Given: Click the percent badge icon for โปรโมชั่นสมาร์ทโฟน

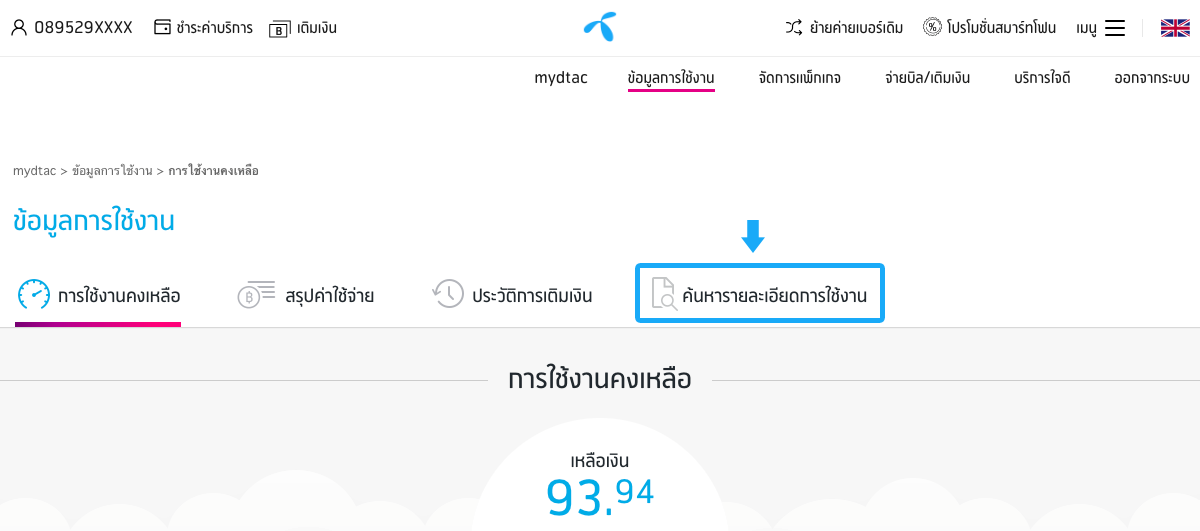Looking at the screenshot, I should pyautogui.click(x=932, y=27).
